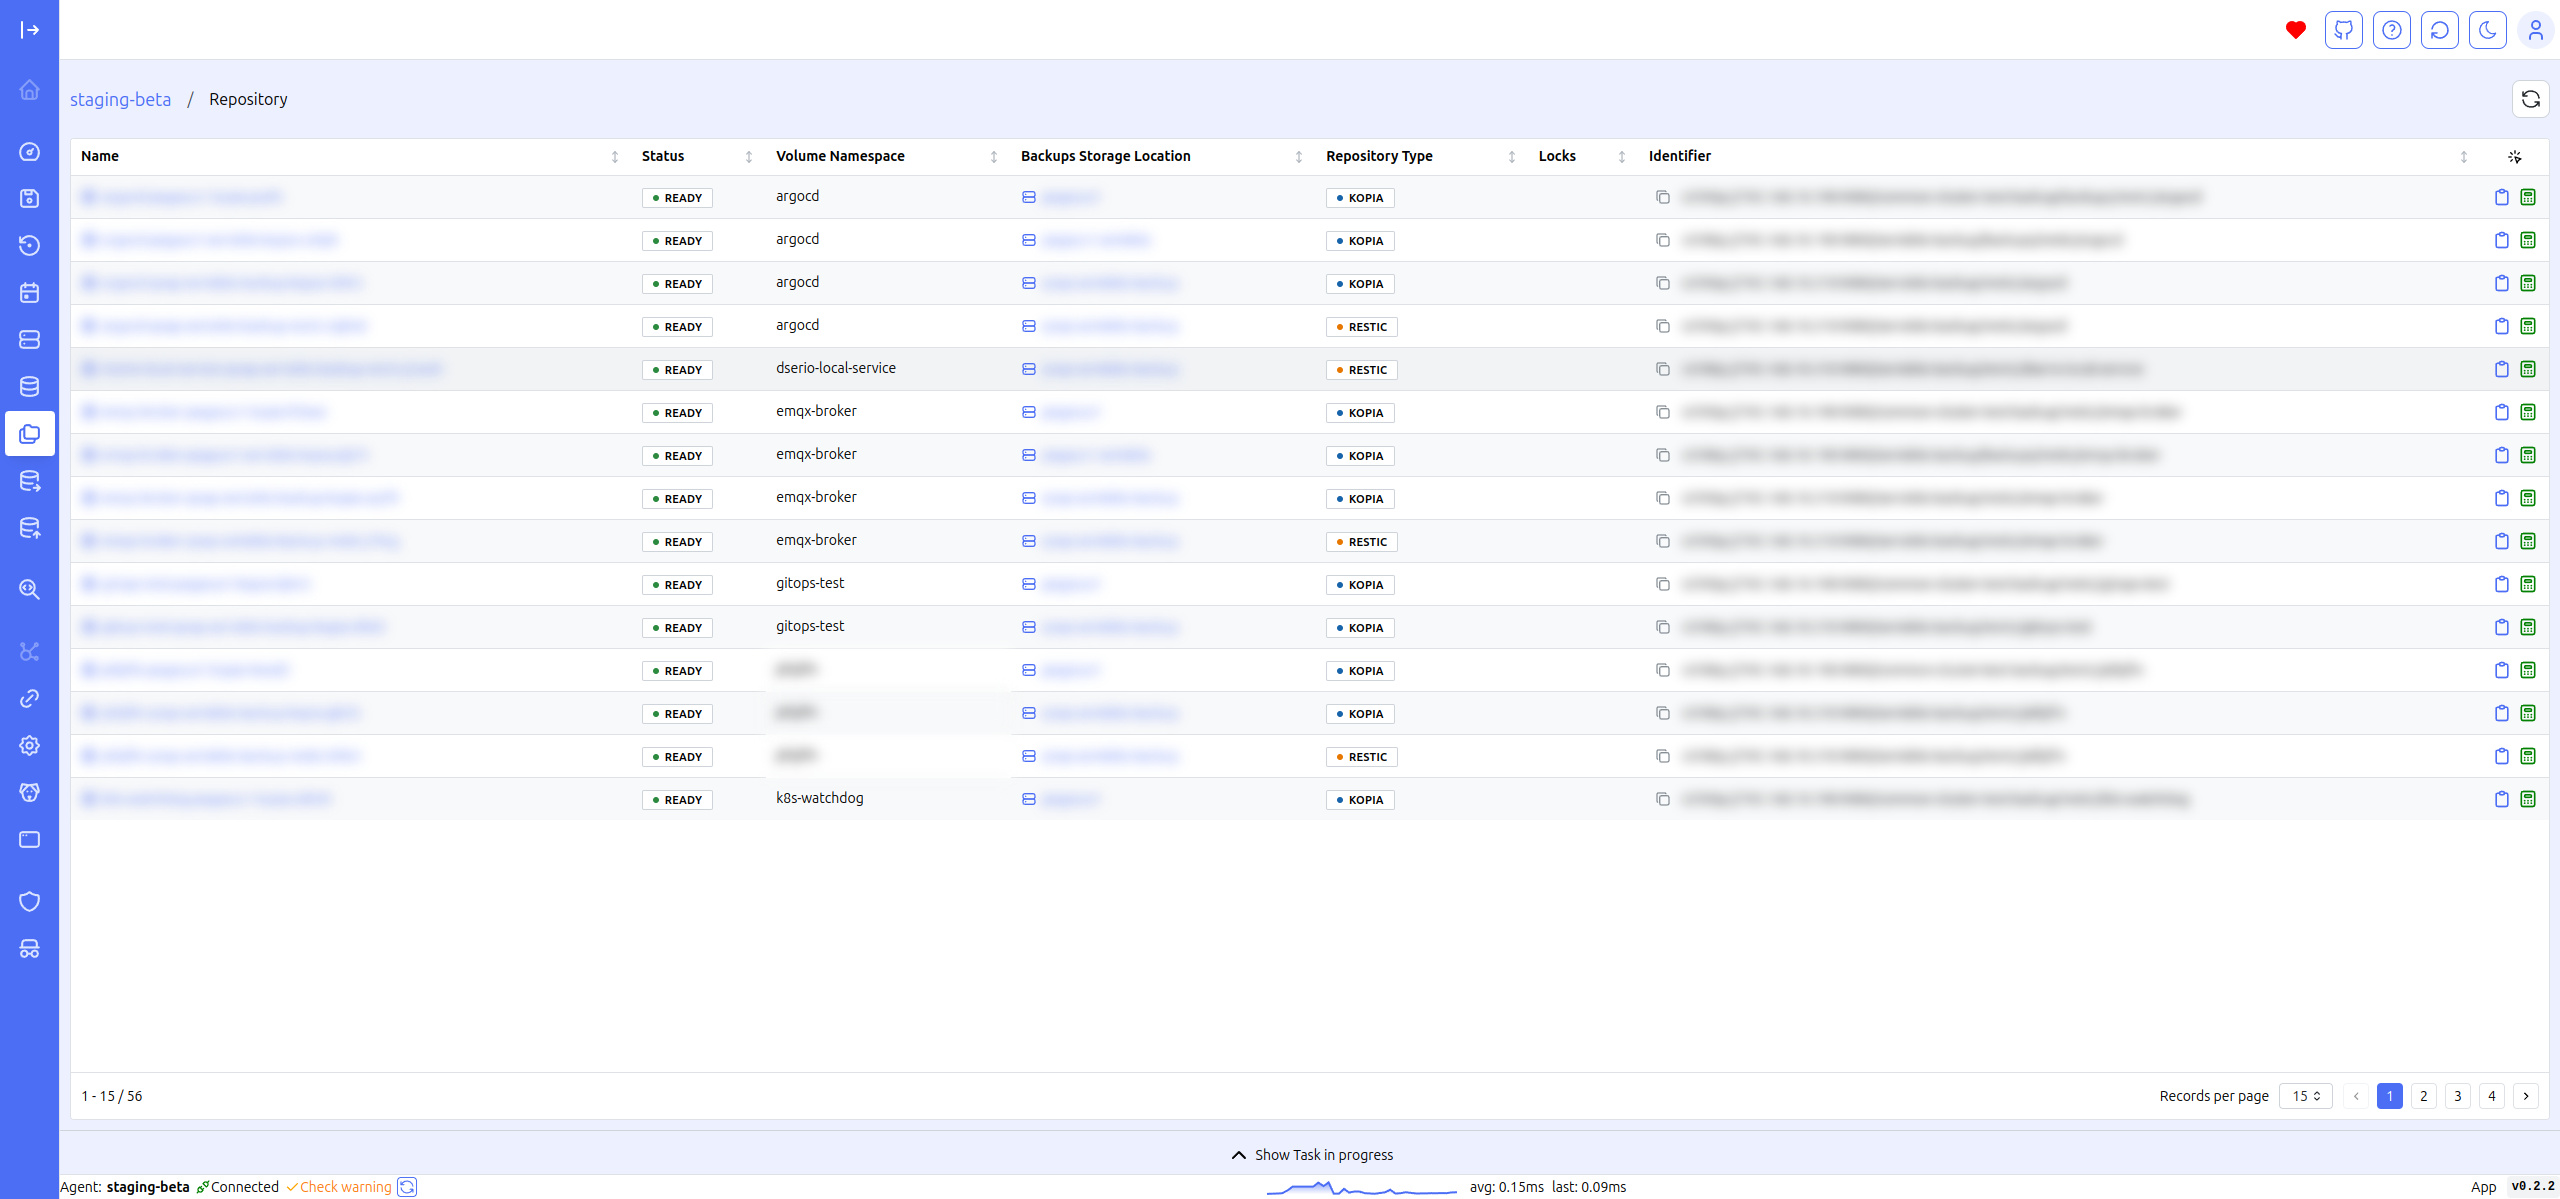The image size is (2560, 1199).
Task: Click the settings gear icon in sidebar
Action: pos(30,745)
